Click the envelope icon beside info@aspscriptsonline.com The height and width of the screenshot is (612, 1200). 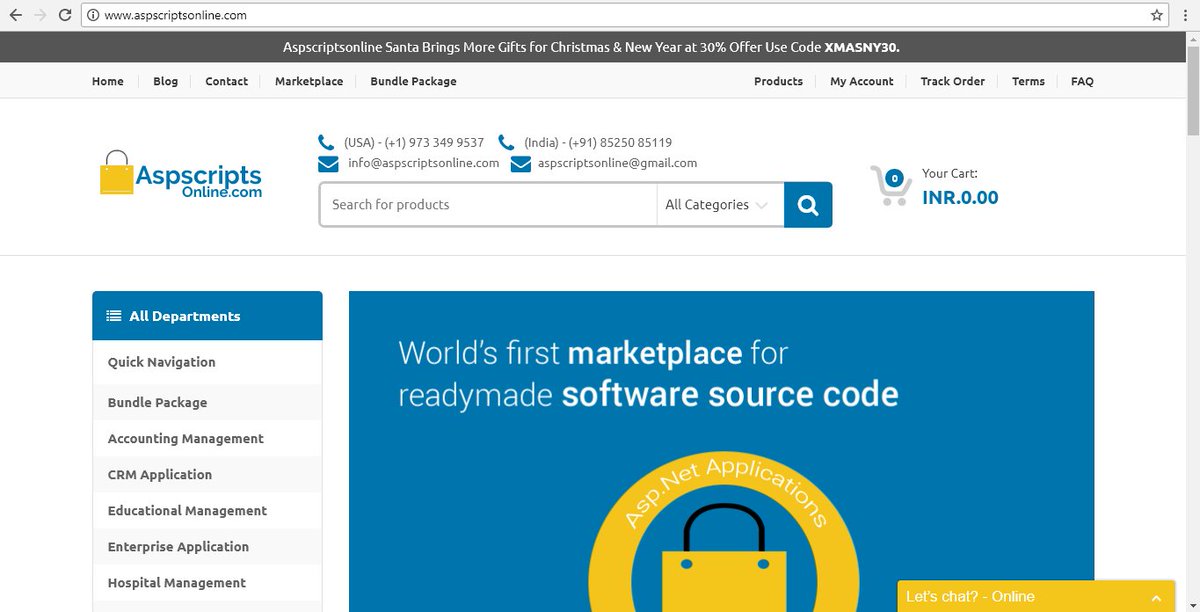click(x=328, y=163)
